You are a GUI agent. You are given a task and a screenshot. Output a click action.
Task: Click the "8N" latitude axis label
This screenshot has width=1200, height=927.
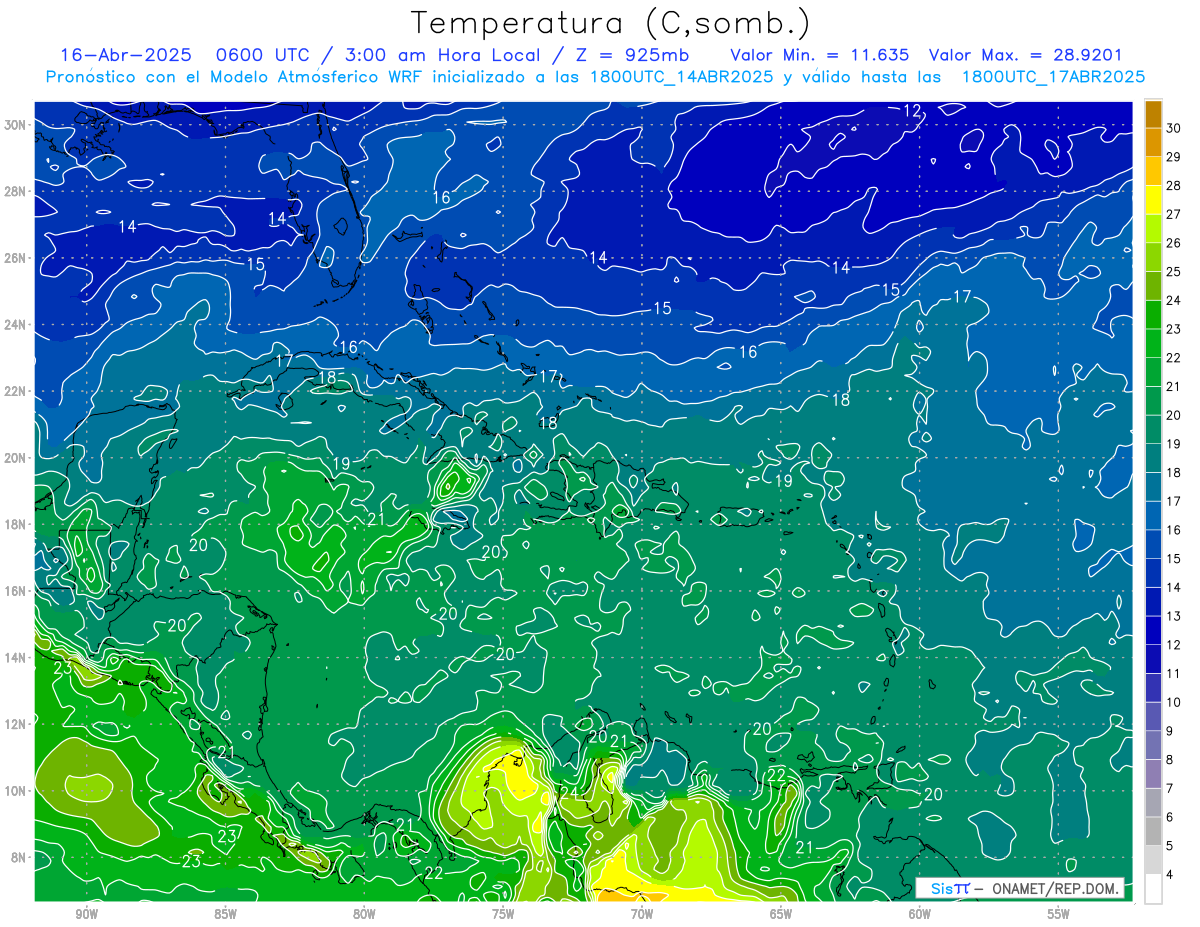pyautogui.click(x=20, y=857)
